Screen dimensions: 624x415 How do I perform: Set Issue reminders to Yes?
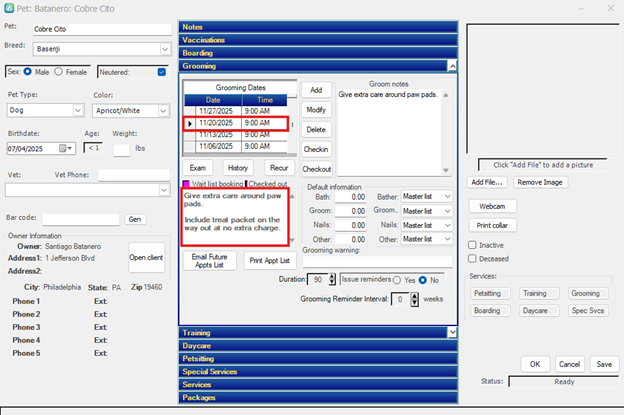coord(397,280)
